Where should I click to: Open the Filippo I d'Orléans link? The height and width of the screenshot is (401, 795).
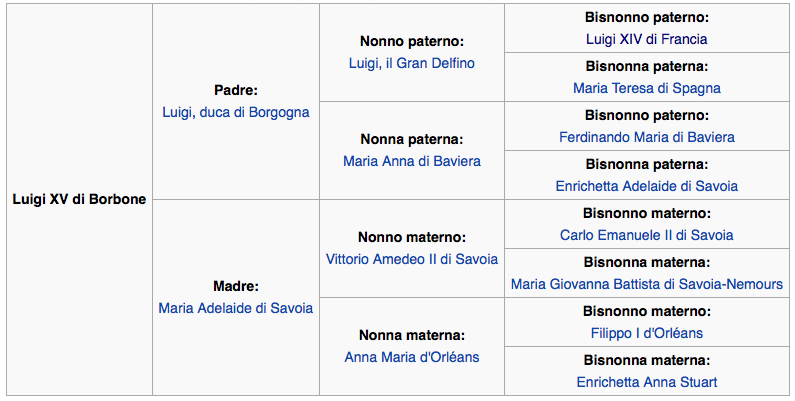(x=646, y=333)
